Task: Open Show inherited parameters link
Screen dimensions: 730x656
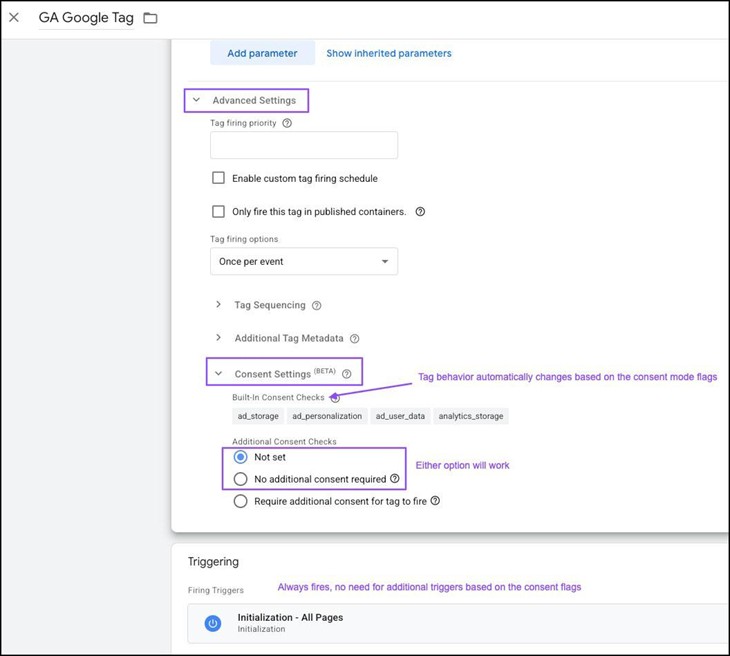Action: click(389, 53)
